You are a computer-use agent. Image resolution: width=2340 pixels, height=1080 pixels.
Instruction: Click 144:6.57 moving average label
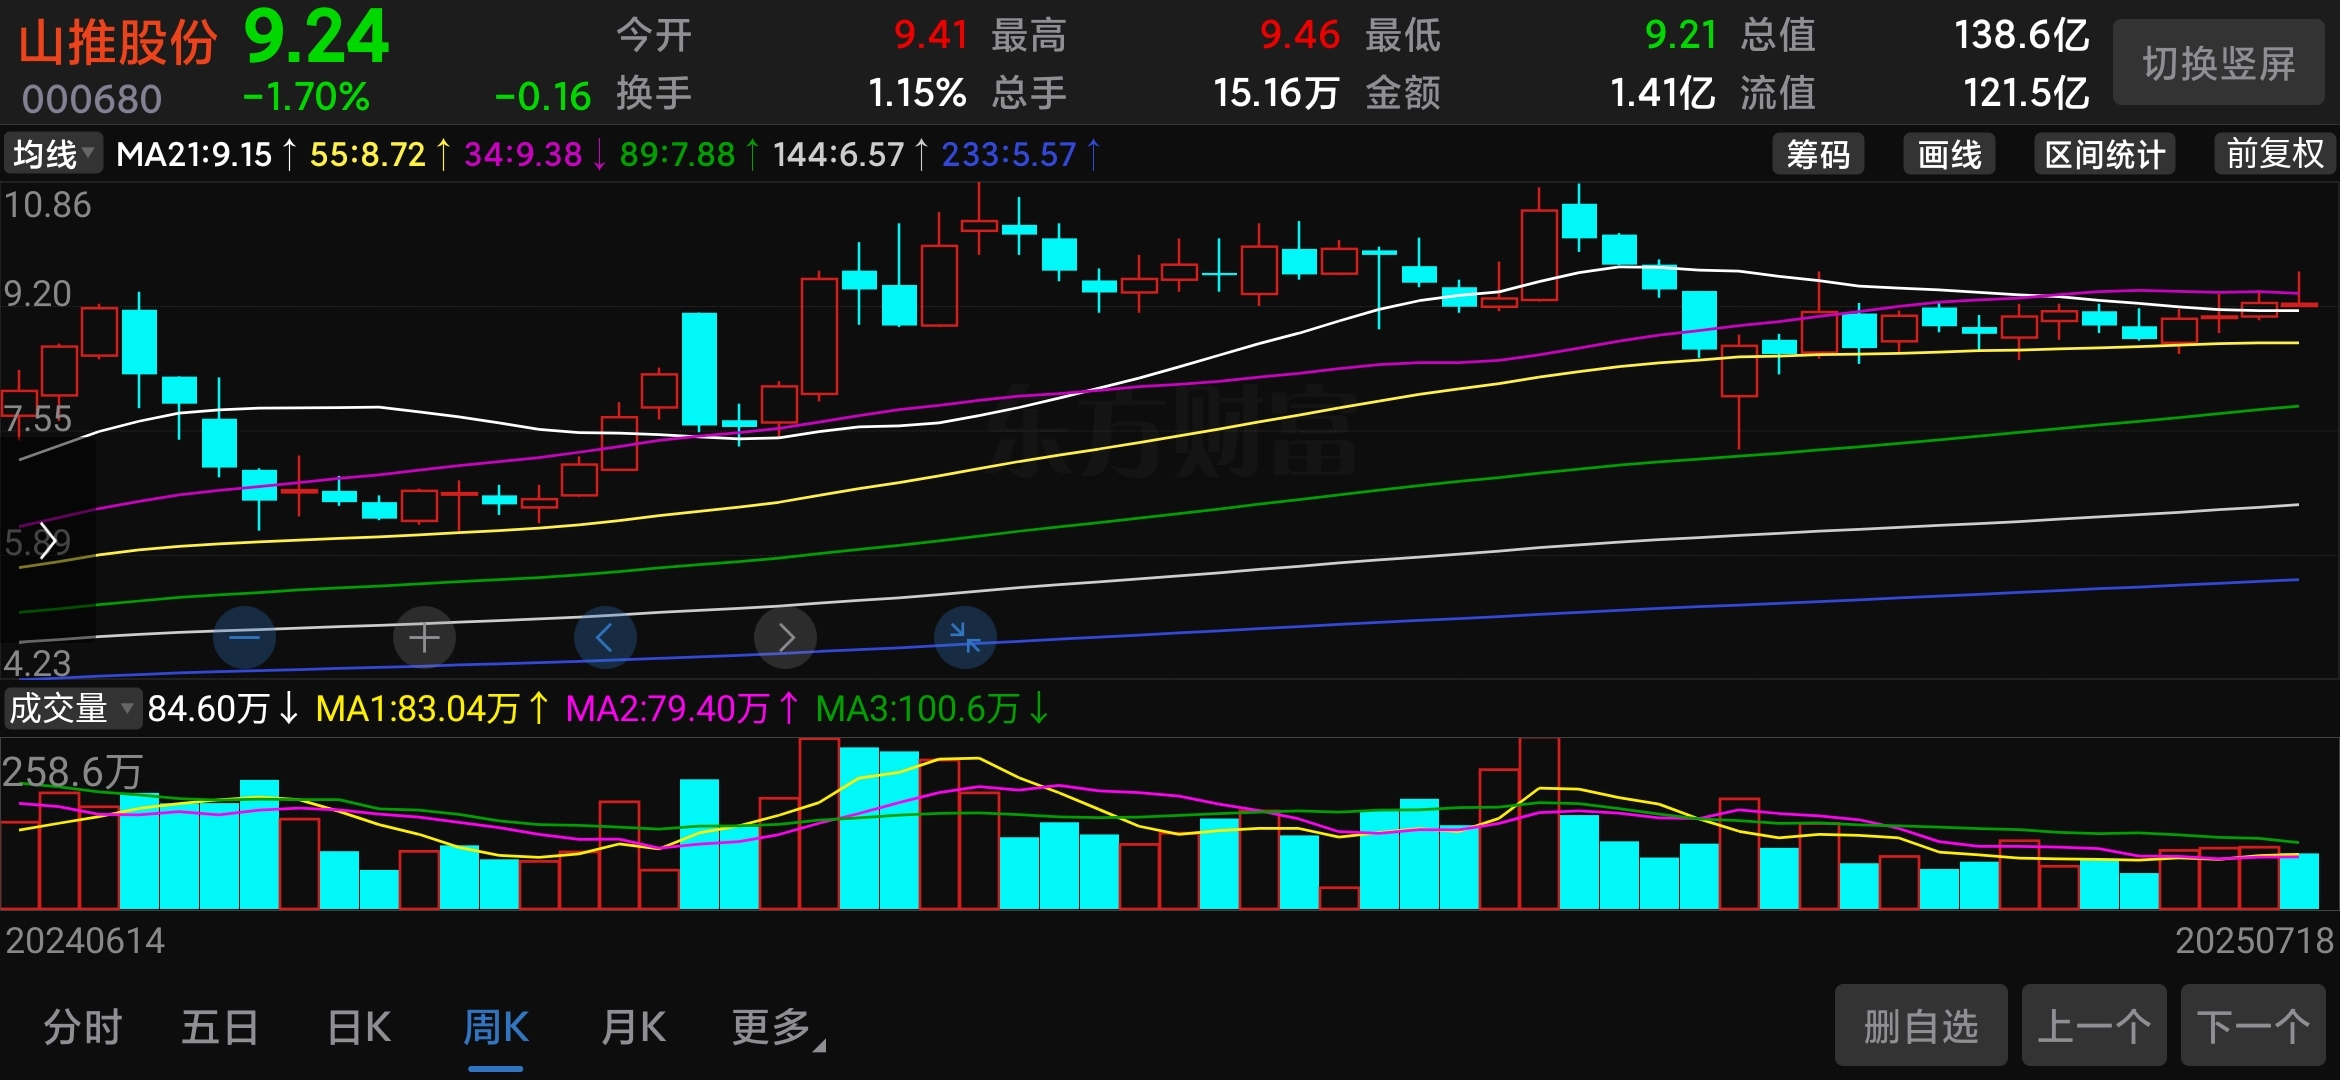(x=838, y=154)
